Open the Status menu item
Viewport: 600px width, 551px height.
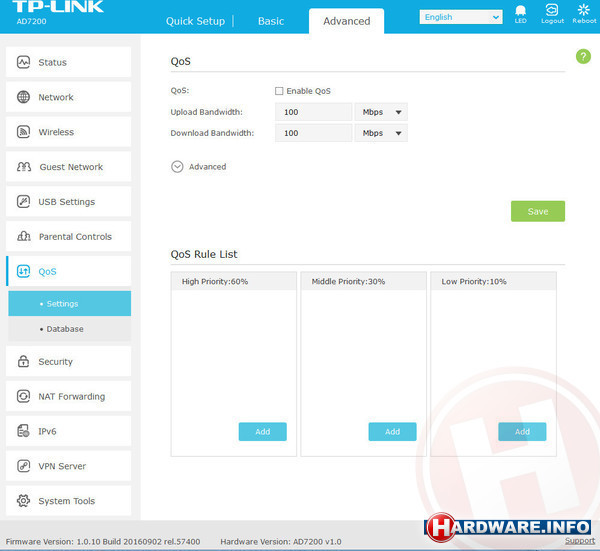[x=68, y=62]
